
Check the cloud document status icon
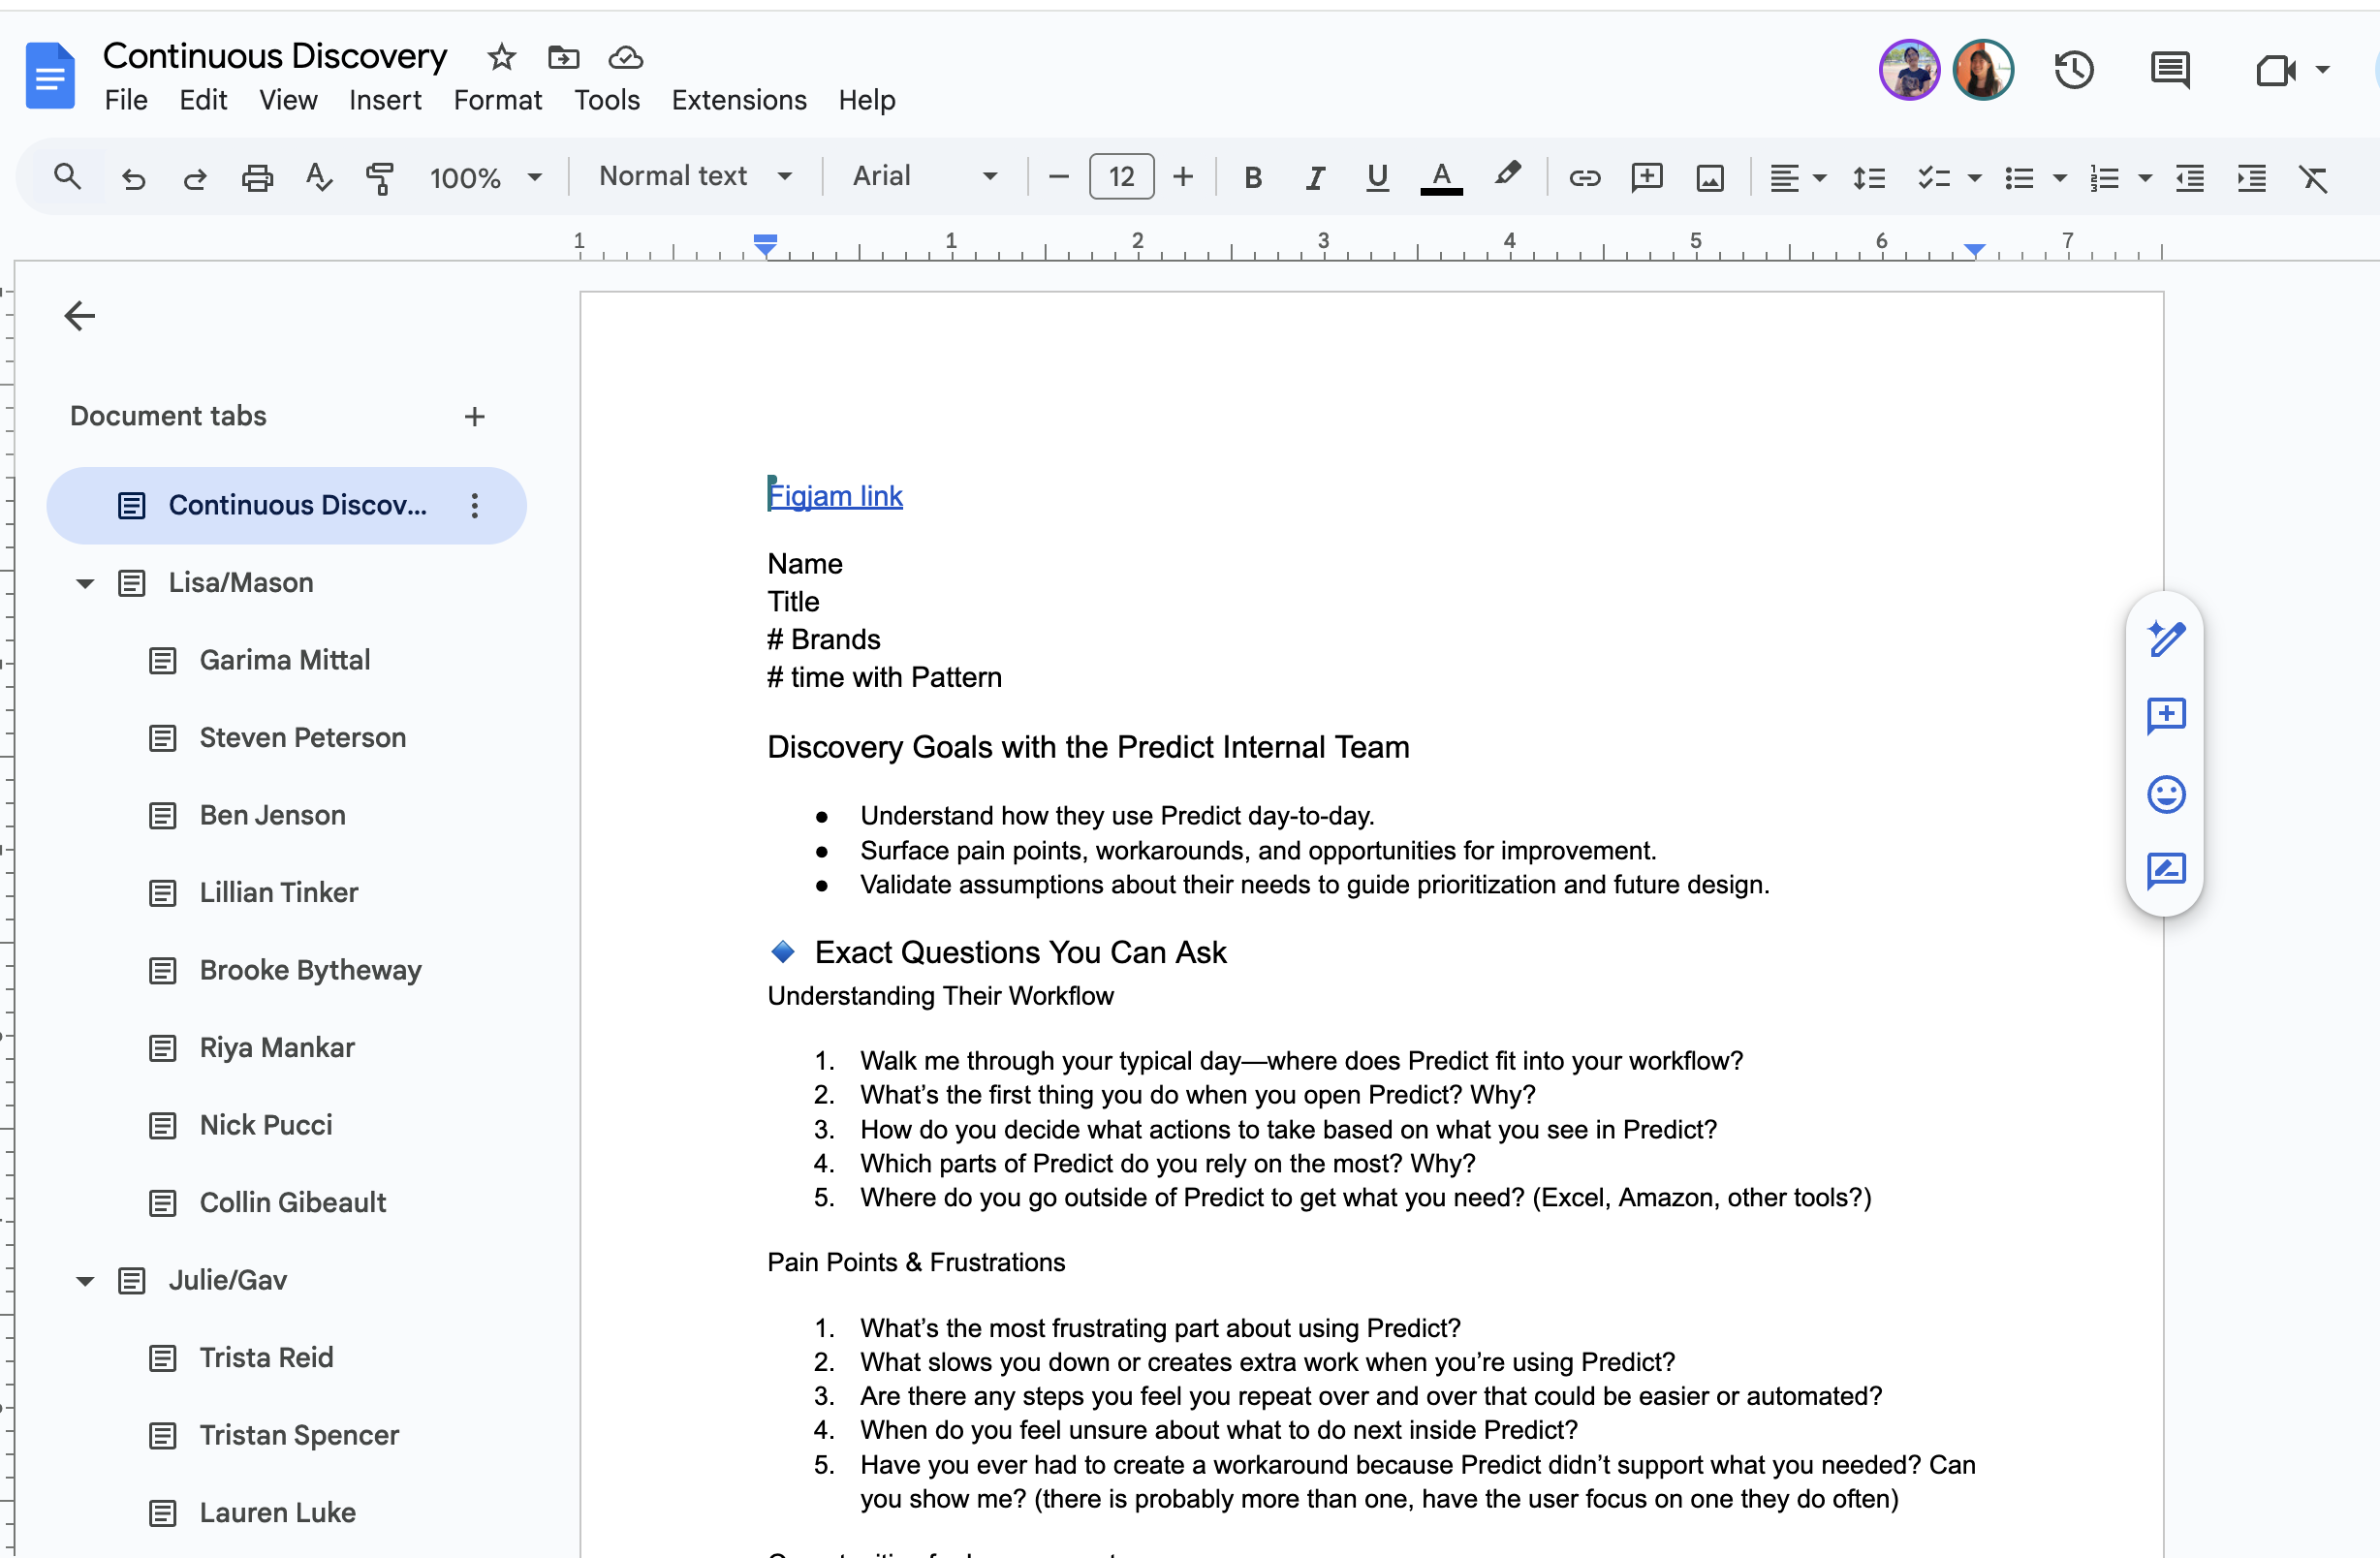click(x=626, y=57)
